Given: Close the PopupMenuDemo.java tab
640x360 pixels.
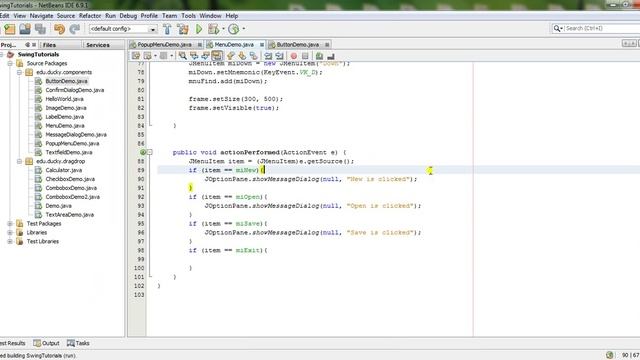Looking at the screenshot, I should (200, 44).
